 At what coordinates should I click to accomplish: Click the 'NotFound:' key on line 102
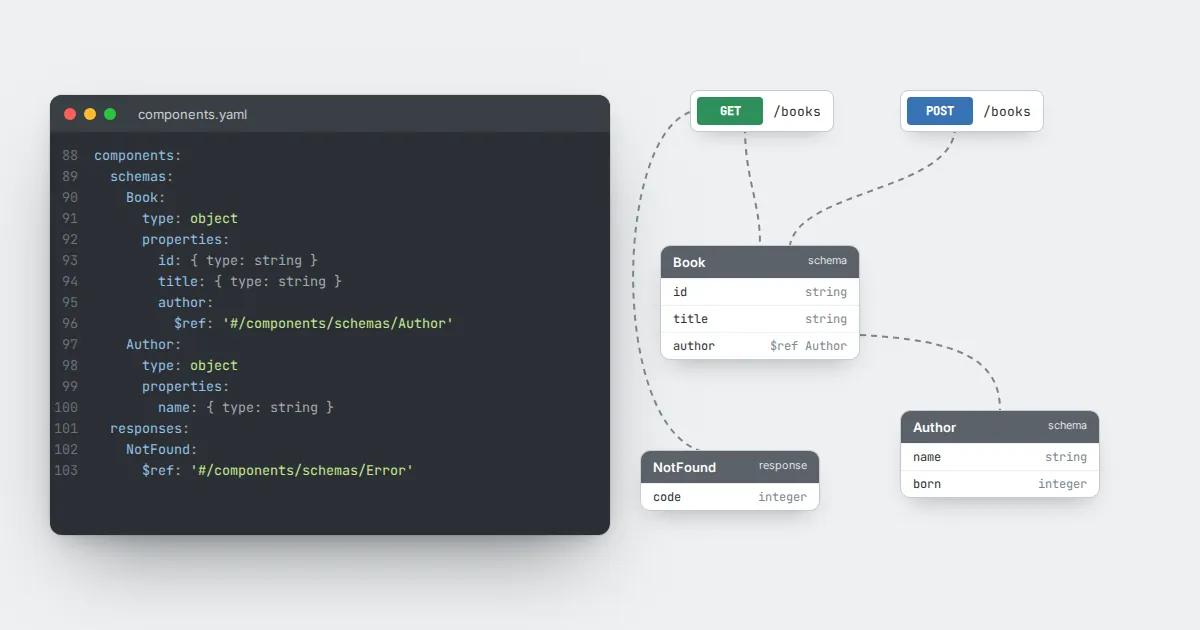(x=162, y=450)
